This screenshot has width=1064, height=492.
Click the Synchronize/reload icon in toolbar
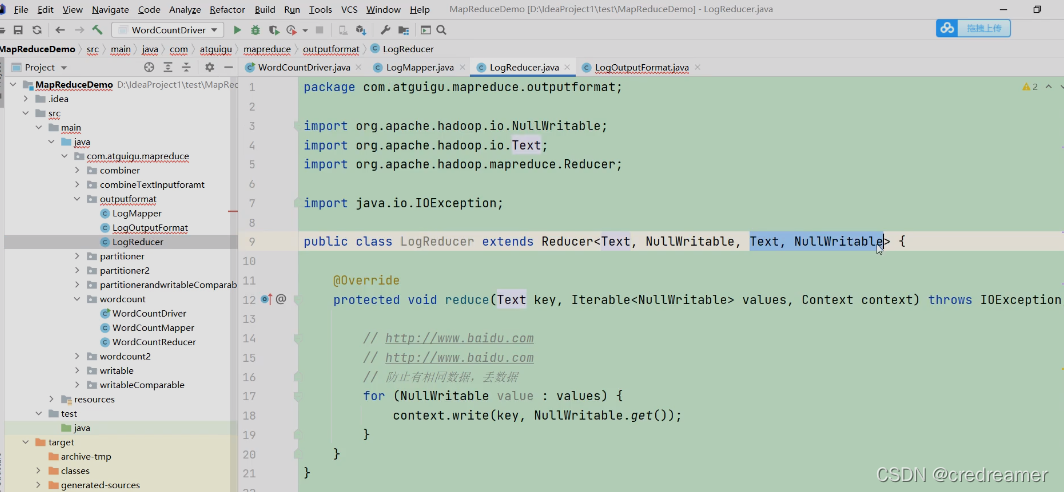pos(37,30)
